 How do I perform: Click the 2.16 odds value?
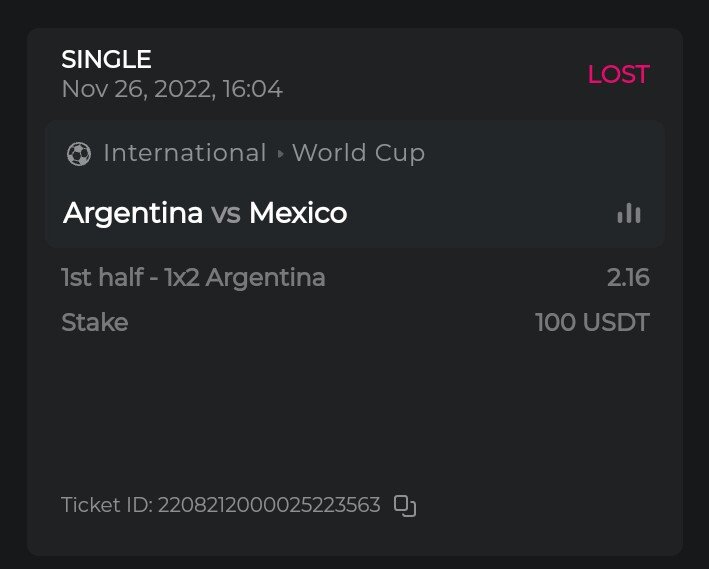tap(628, 277)
